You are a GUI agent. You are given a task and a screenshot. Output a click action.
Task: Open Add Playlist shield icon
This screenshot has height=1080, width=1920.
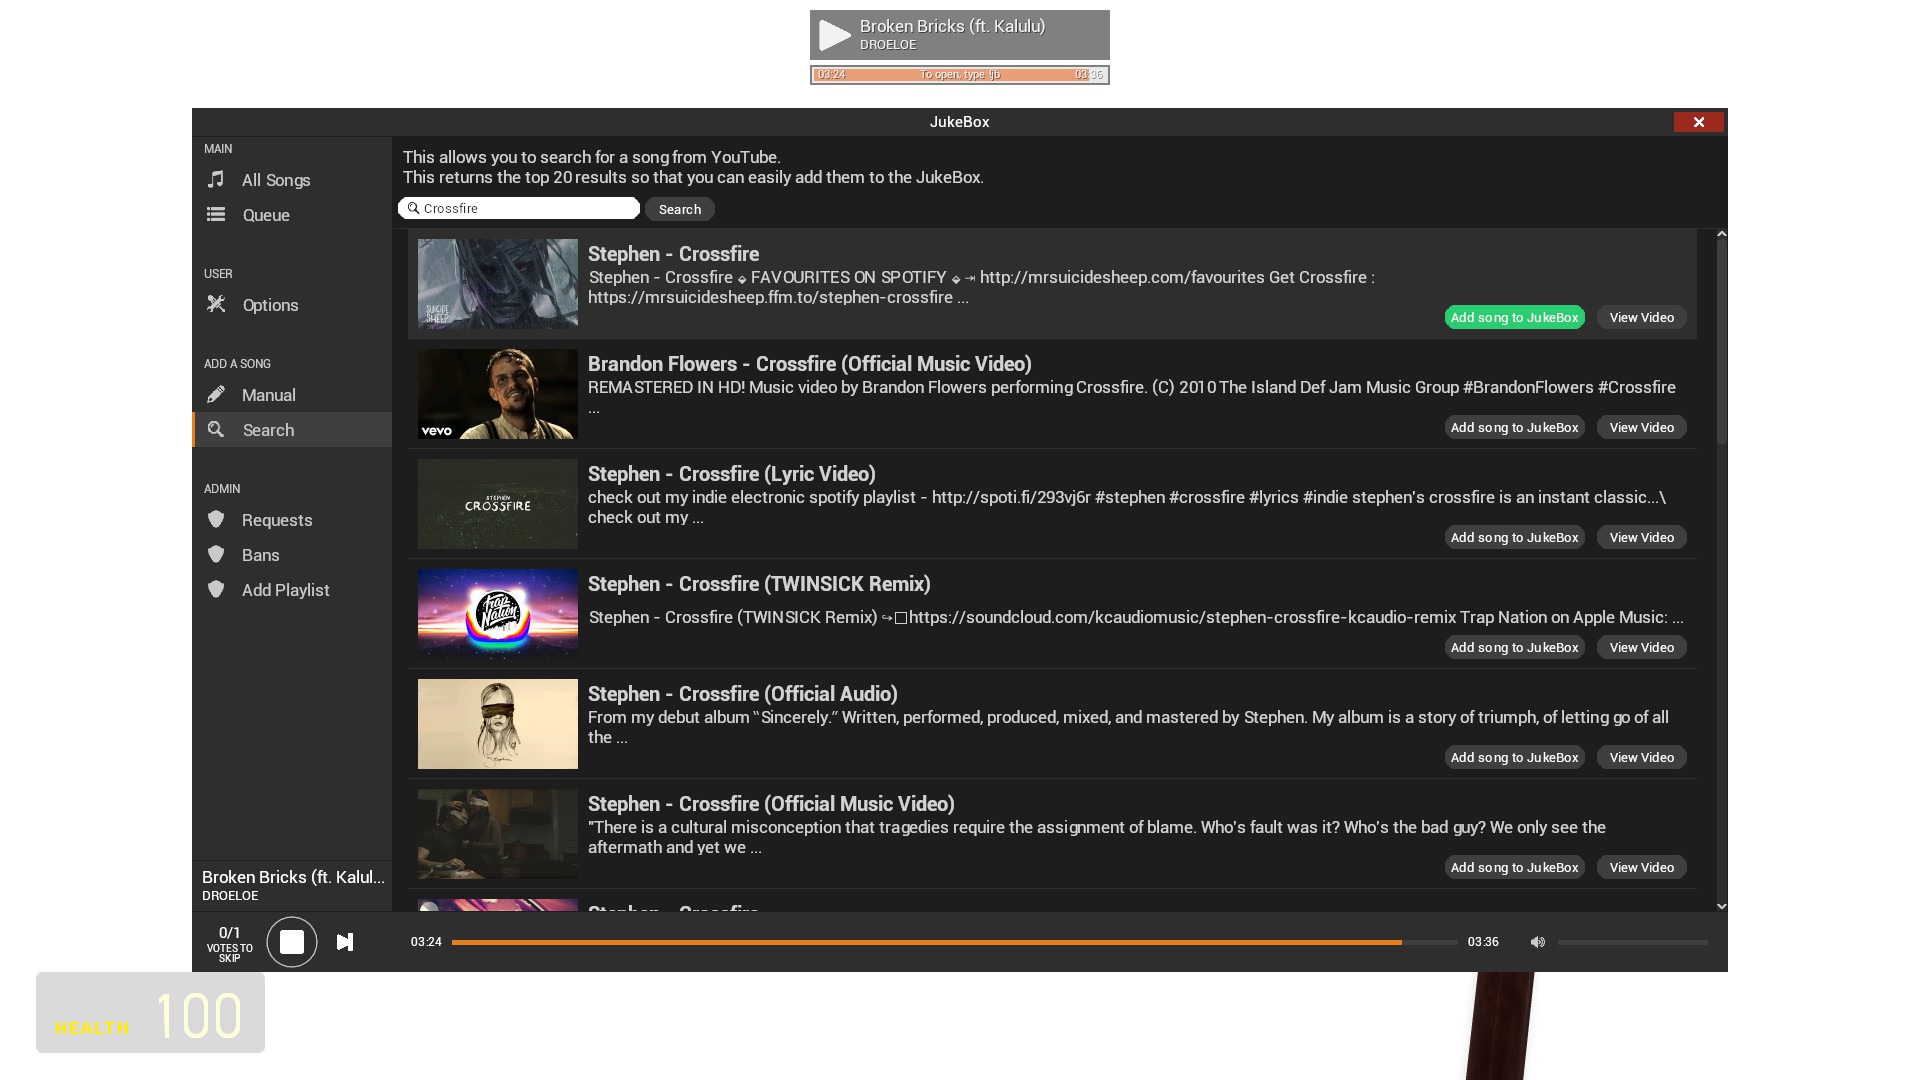click(x=215, y=589)
